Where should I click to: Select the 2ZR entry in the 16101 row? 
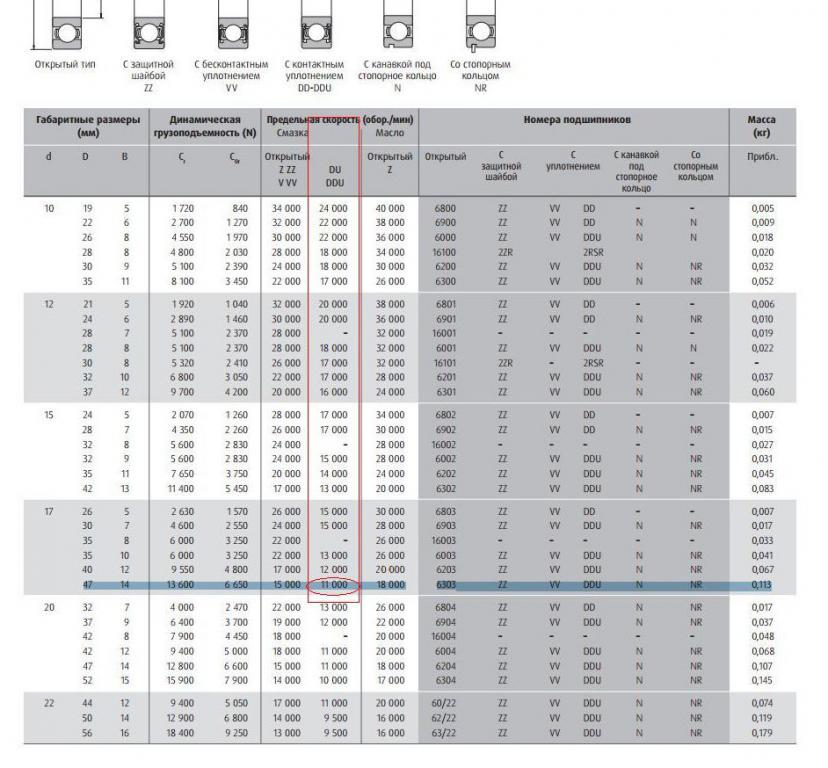[x=505, y=363]
